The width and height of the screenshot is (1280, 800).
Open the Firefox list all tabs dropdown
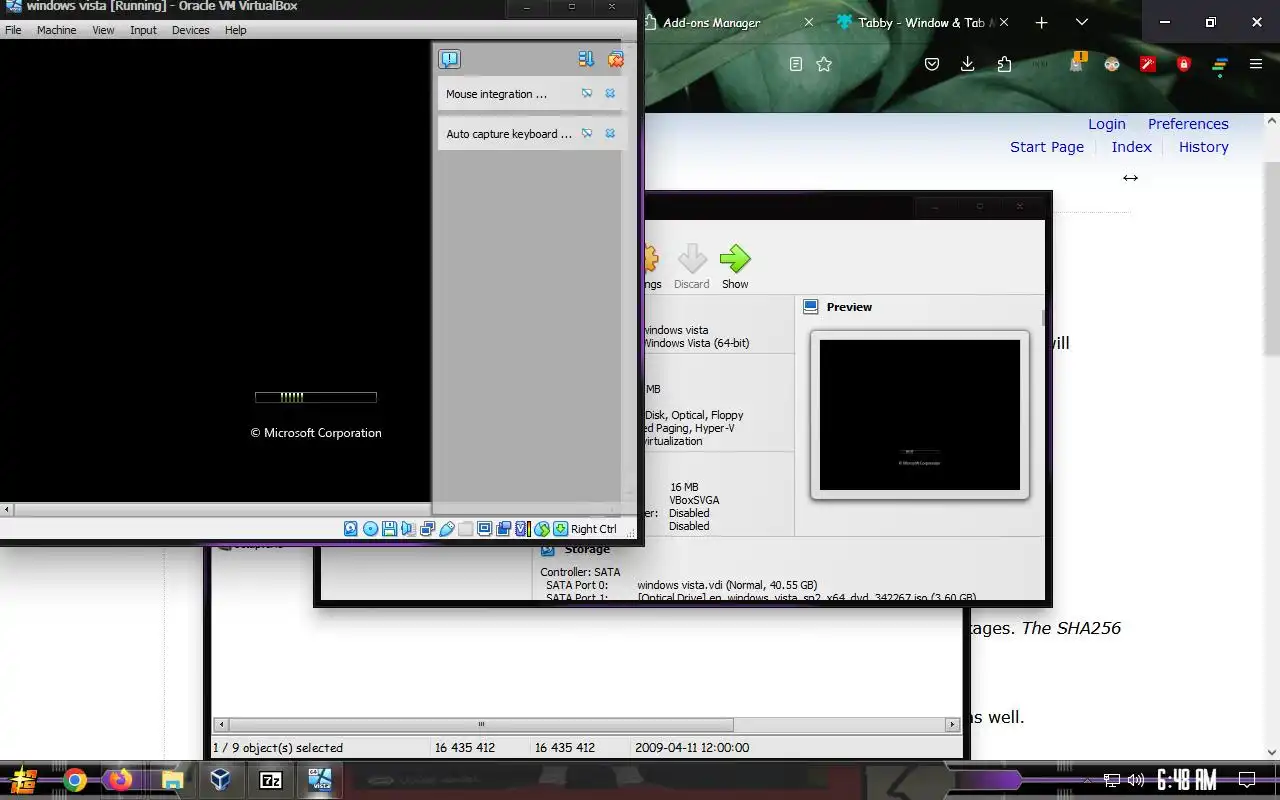point(1082,22)
